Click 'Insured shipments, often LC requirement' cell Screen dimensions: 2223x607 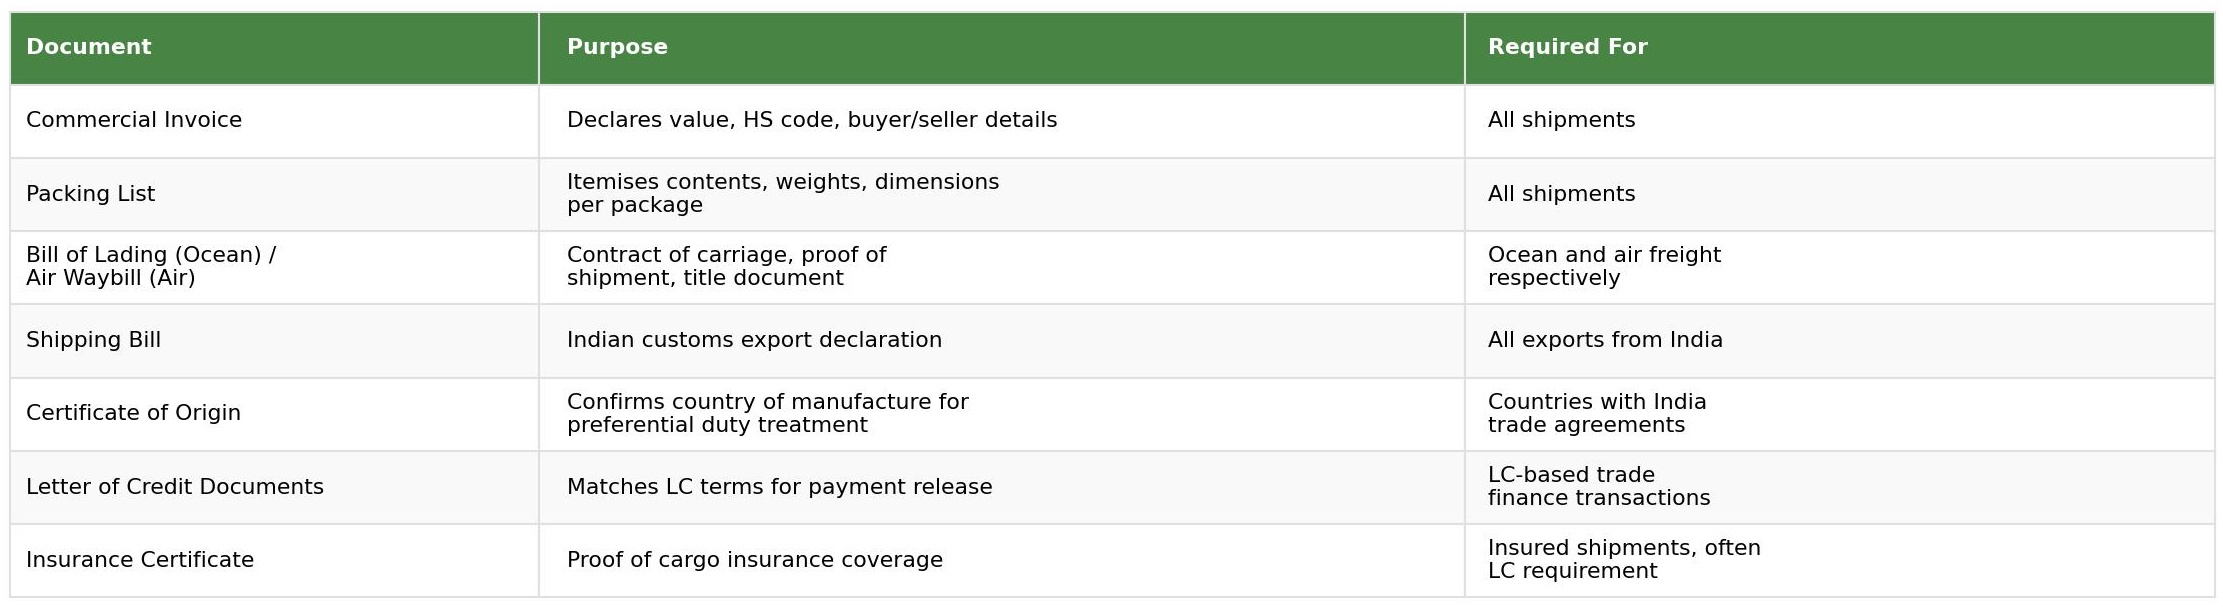pos(1840,560)
